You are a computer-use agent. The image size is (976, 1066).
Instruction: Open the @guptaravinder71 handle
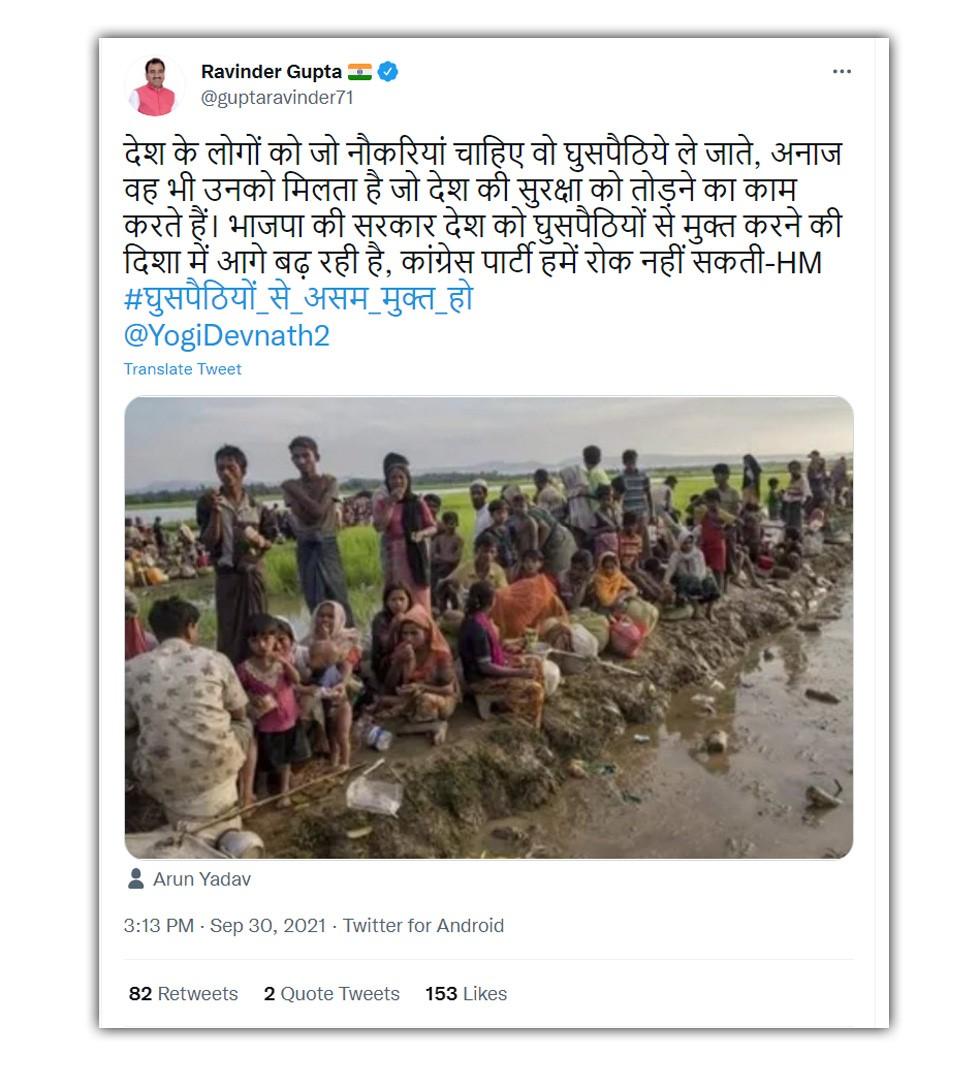pyautogui.click(x=277, y=98)
